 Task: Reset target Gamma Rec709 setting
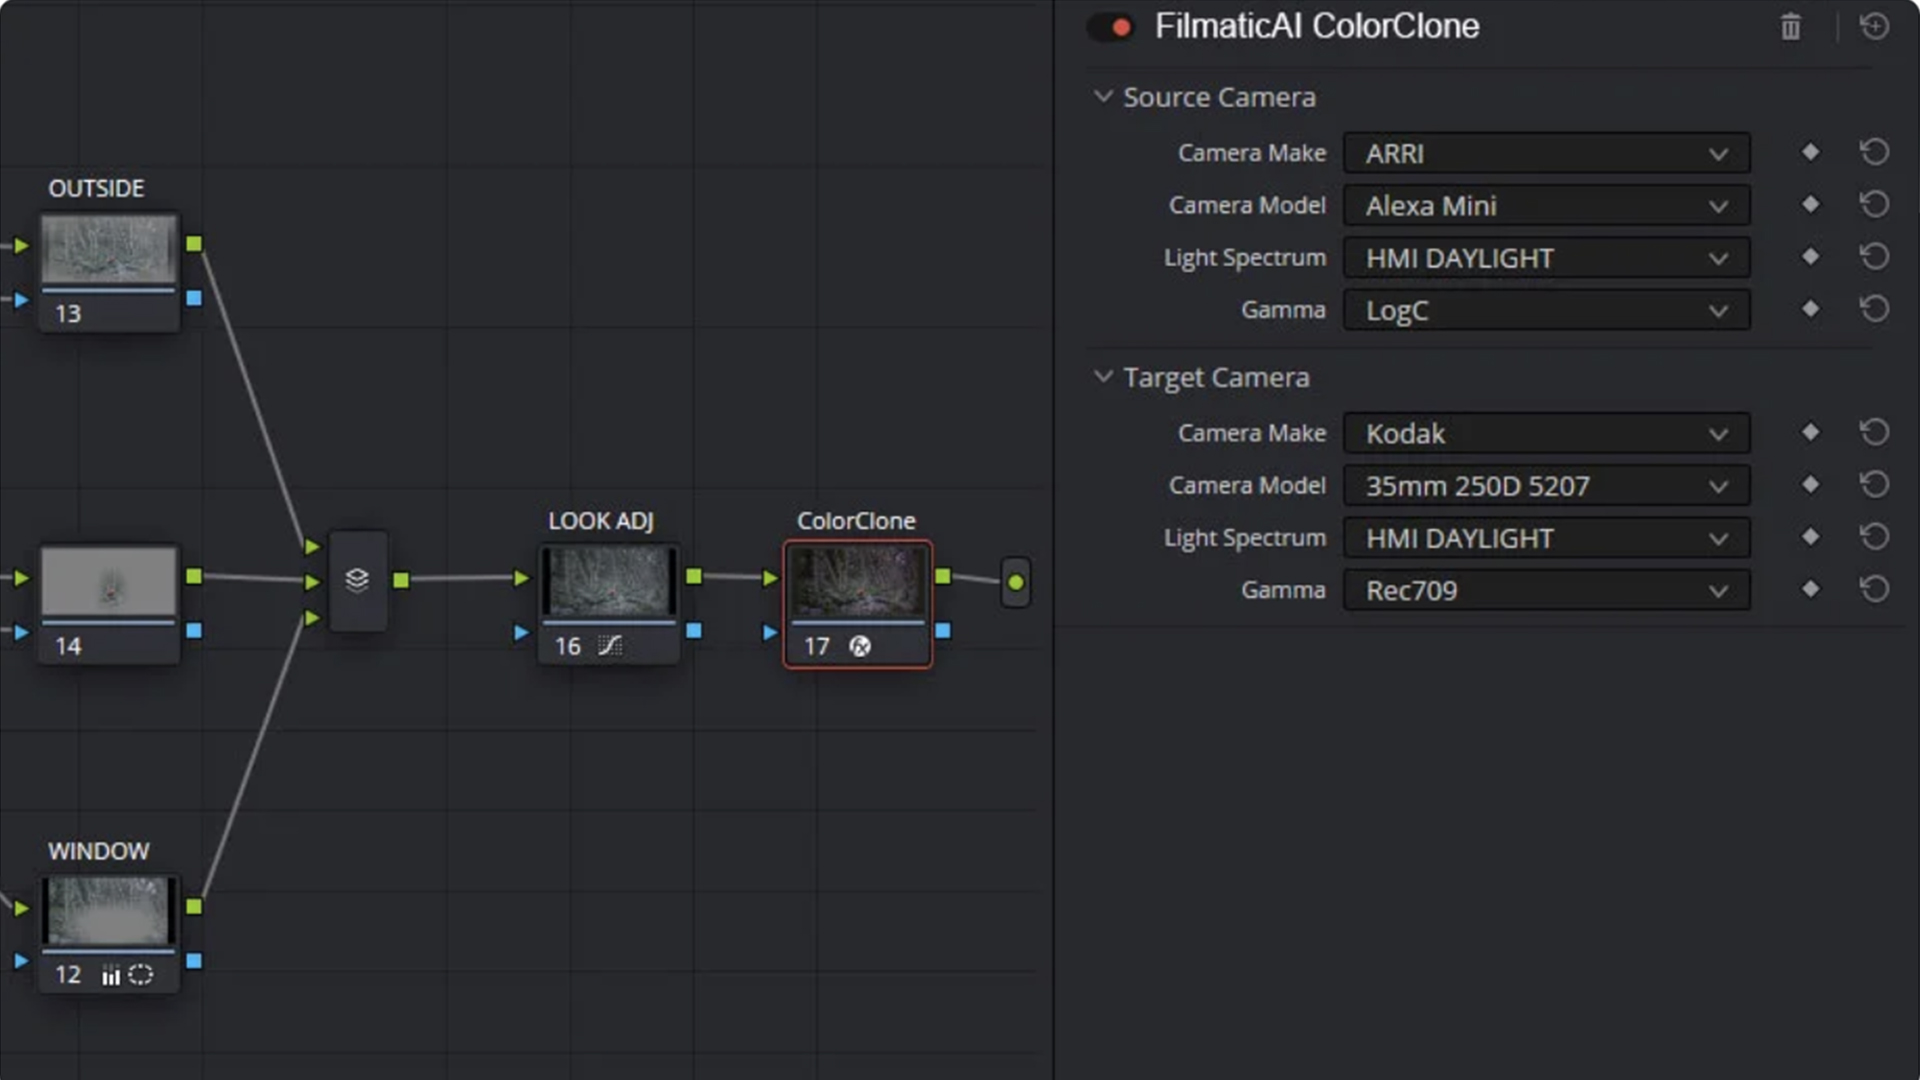tap(1874, 588)
